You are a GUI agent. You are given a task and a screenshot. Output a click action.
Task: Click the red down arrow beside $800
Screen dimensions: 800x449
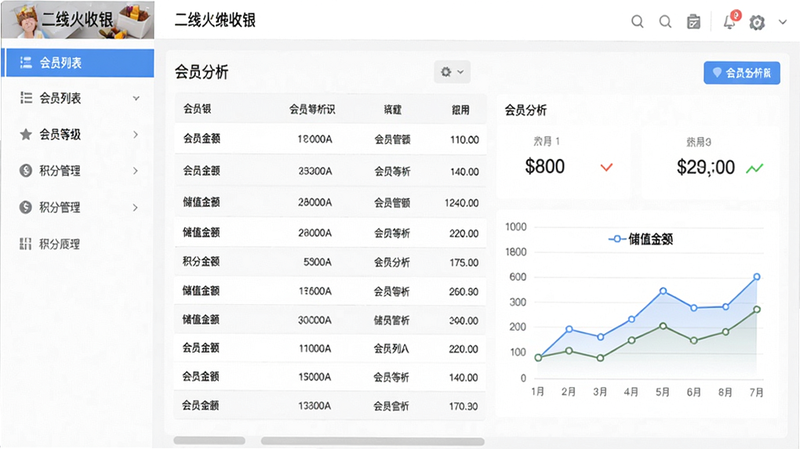pyautogui.click(x=606, y=167)
